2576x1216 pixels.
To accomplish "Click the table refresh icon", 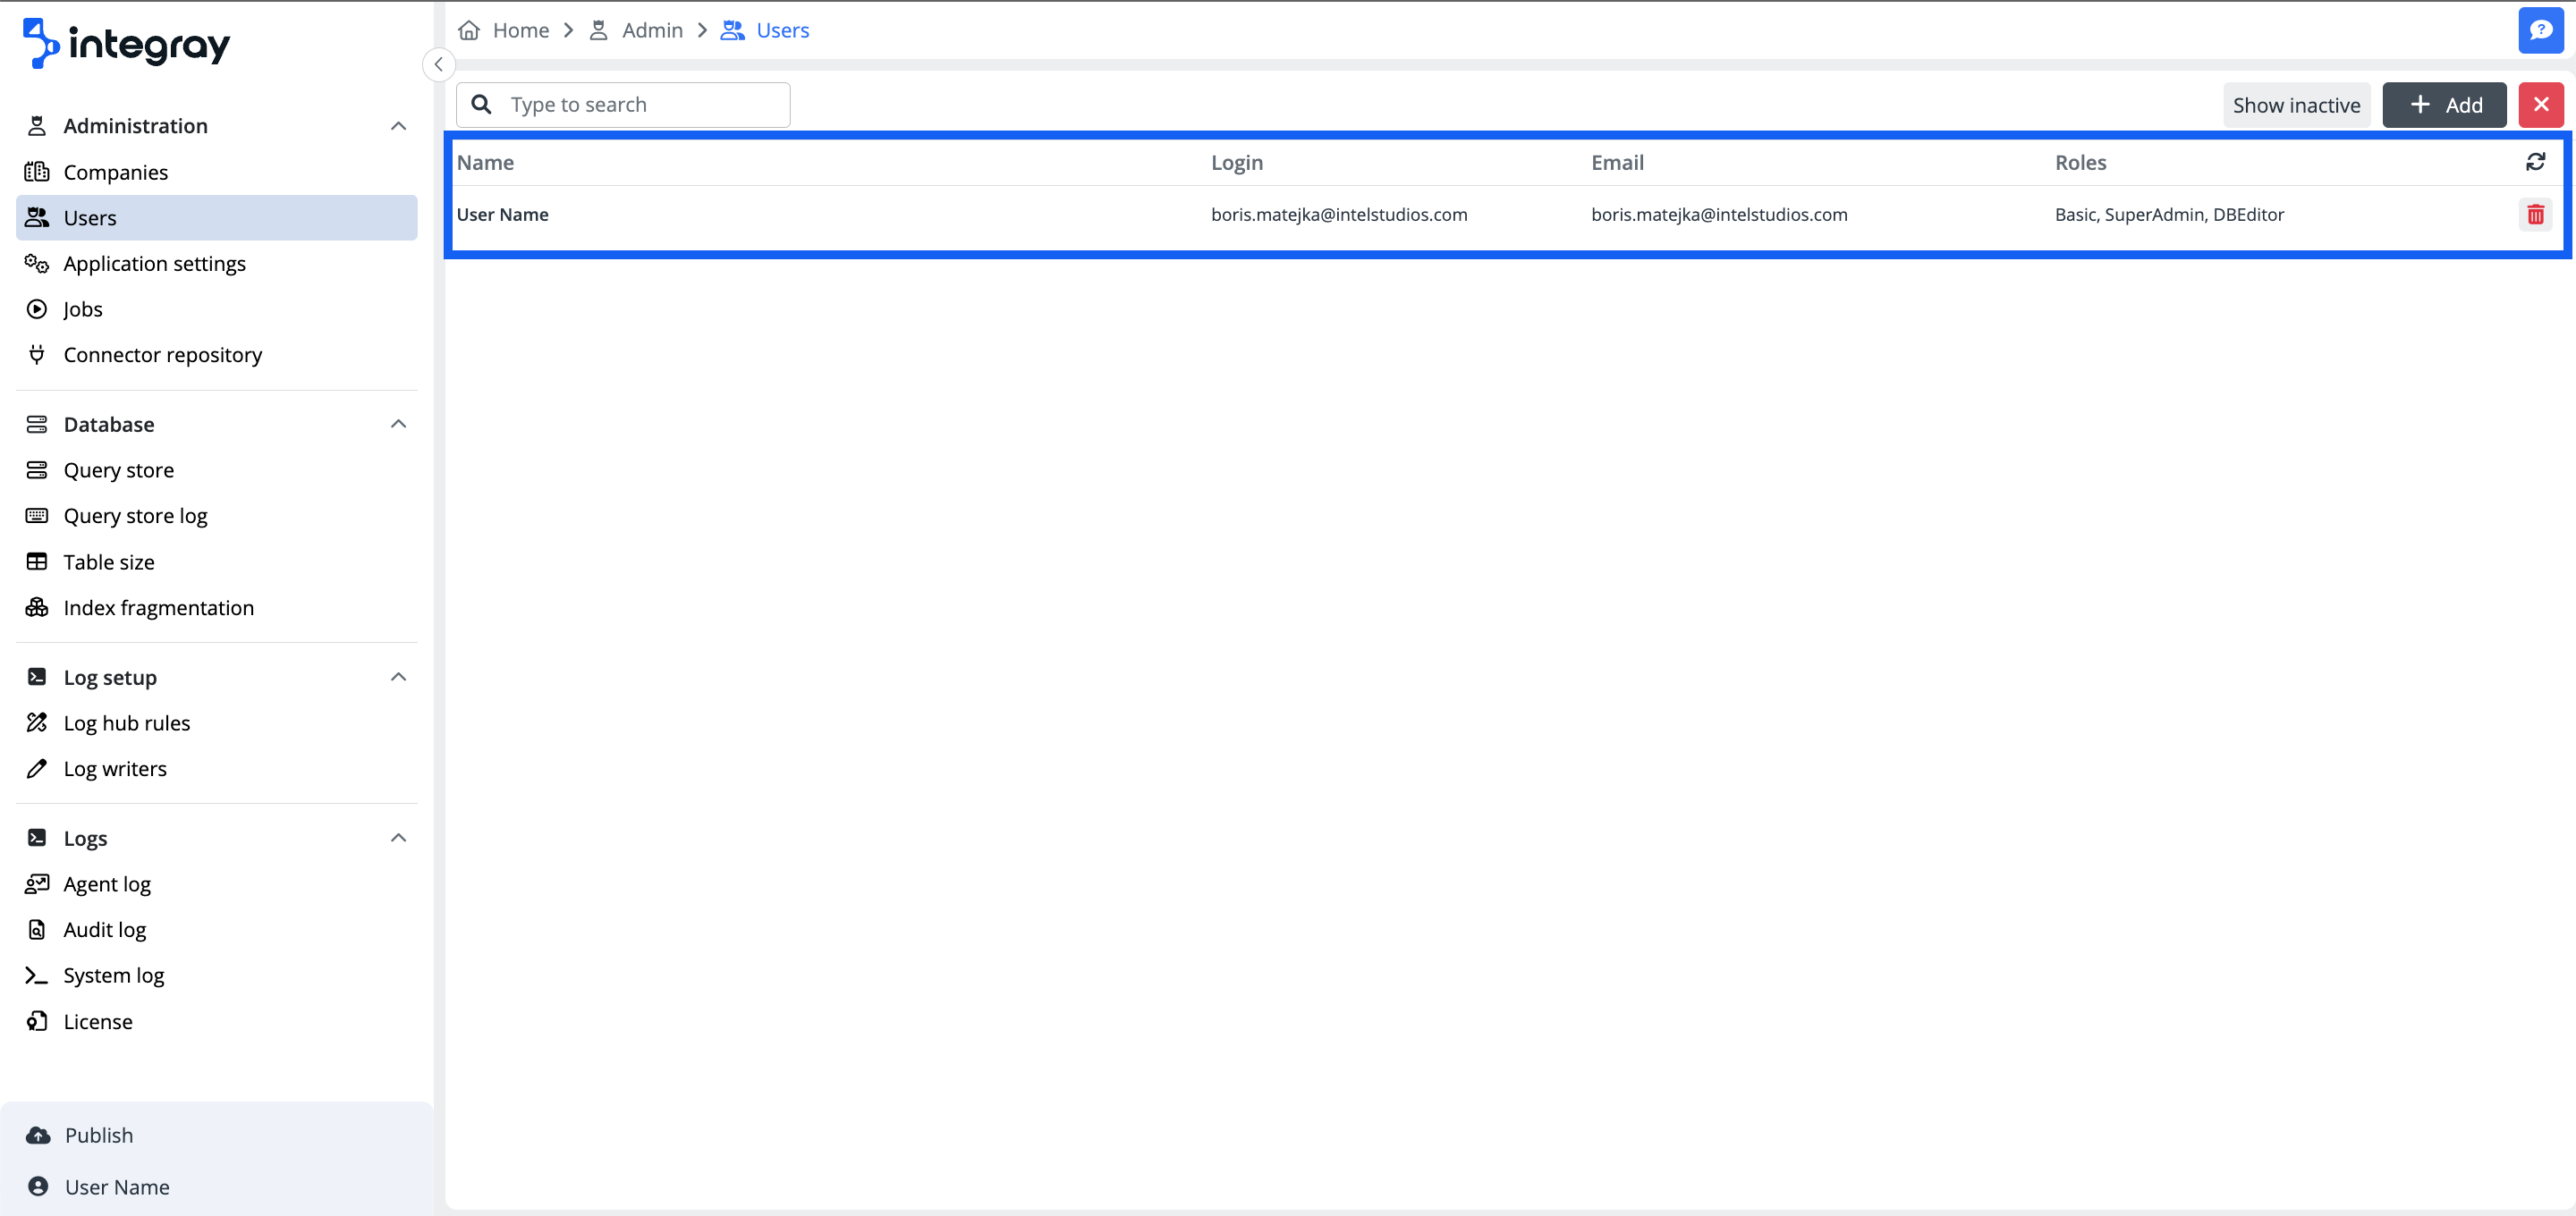I will [x=2534, y=162].
